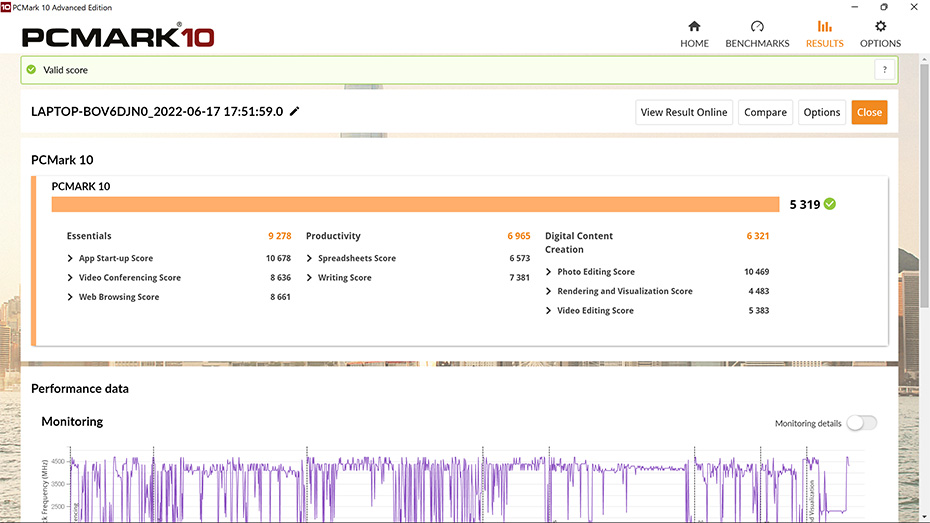This screenshot has height=523, width=930.
Task: Click the orange PCMark 10 score bar
Action: tap(415, 204)
